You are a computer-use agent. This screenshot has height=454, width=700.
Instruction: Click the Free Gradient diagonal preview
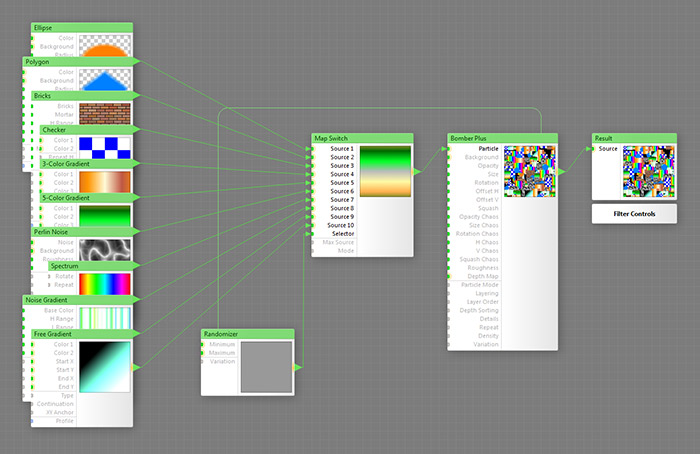(x=105, y=367)
